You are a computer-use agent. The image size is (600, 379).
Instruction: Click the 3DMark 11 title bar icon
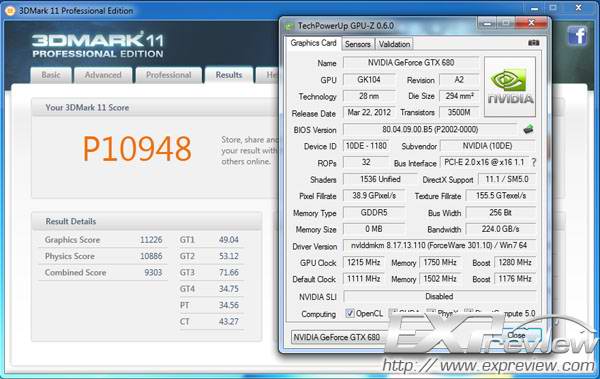click(10, 11)
